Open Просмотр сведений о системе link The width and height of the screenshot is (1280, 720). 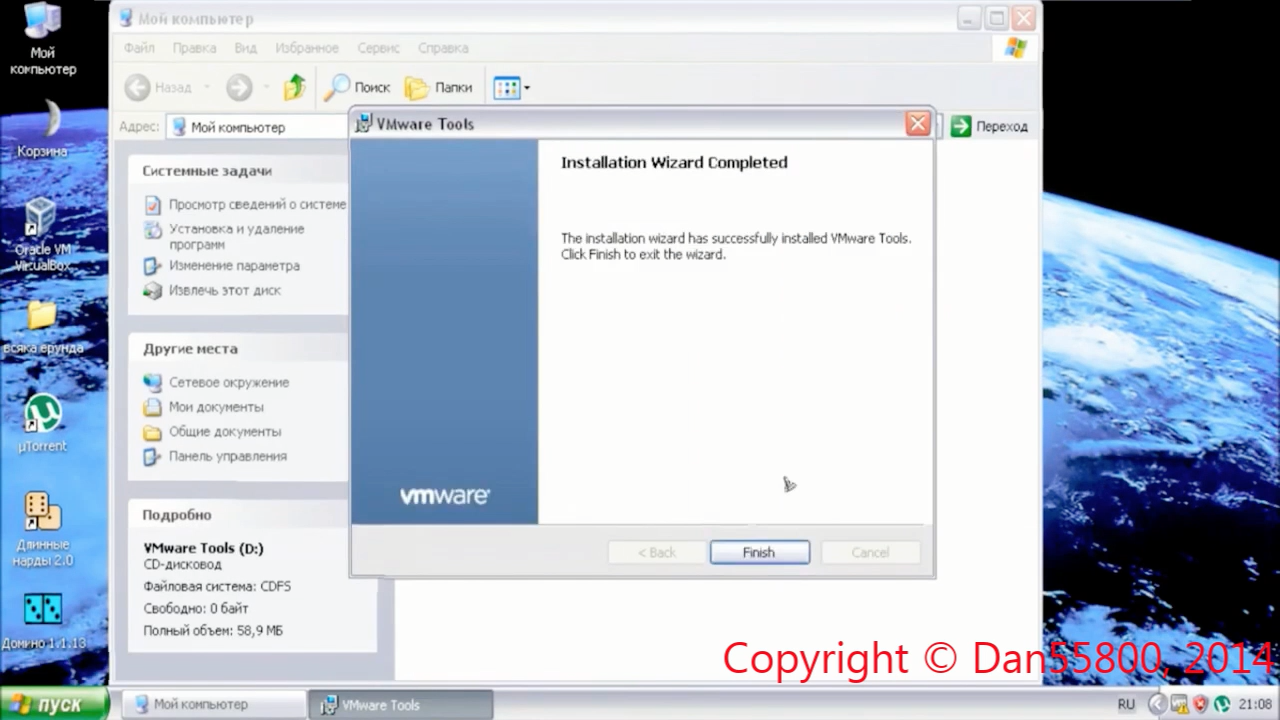click(x=257, y=204)
